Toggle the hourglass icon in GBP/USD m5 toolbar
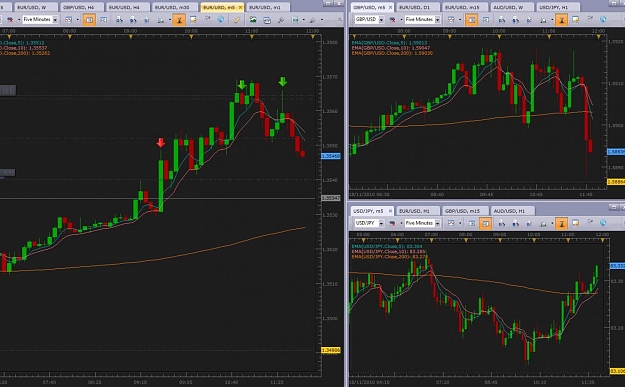This screenshot has width=625, height=387. coord(562,20)
